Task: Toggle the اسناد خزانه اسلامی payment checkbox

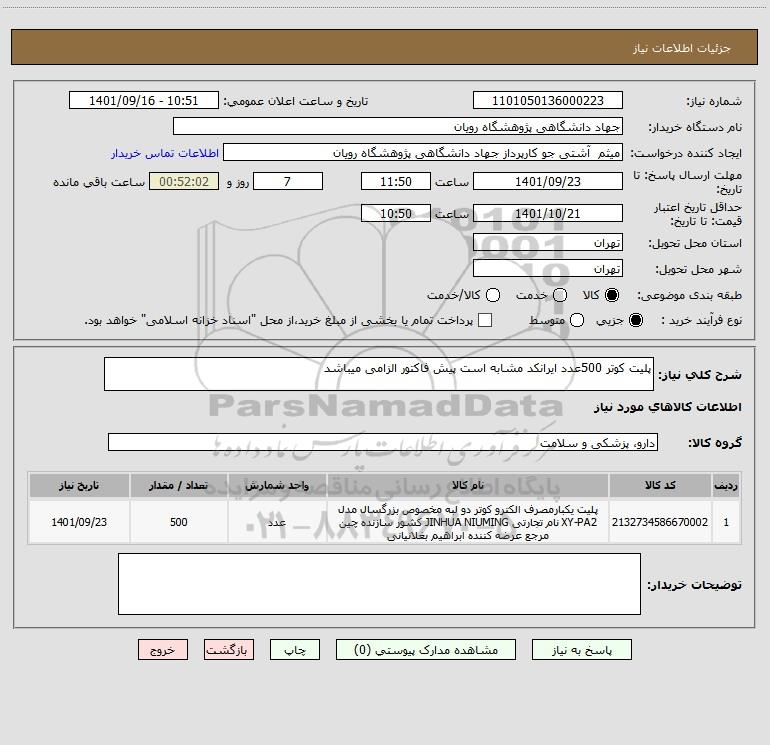Action: pos(485,320)
